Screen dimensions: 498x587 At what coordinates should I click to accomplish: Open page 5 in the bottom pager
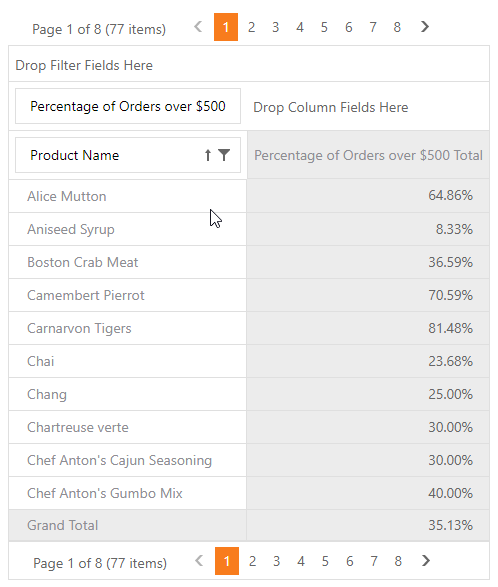point(325,561)
